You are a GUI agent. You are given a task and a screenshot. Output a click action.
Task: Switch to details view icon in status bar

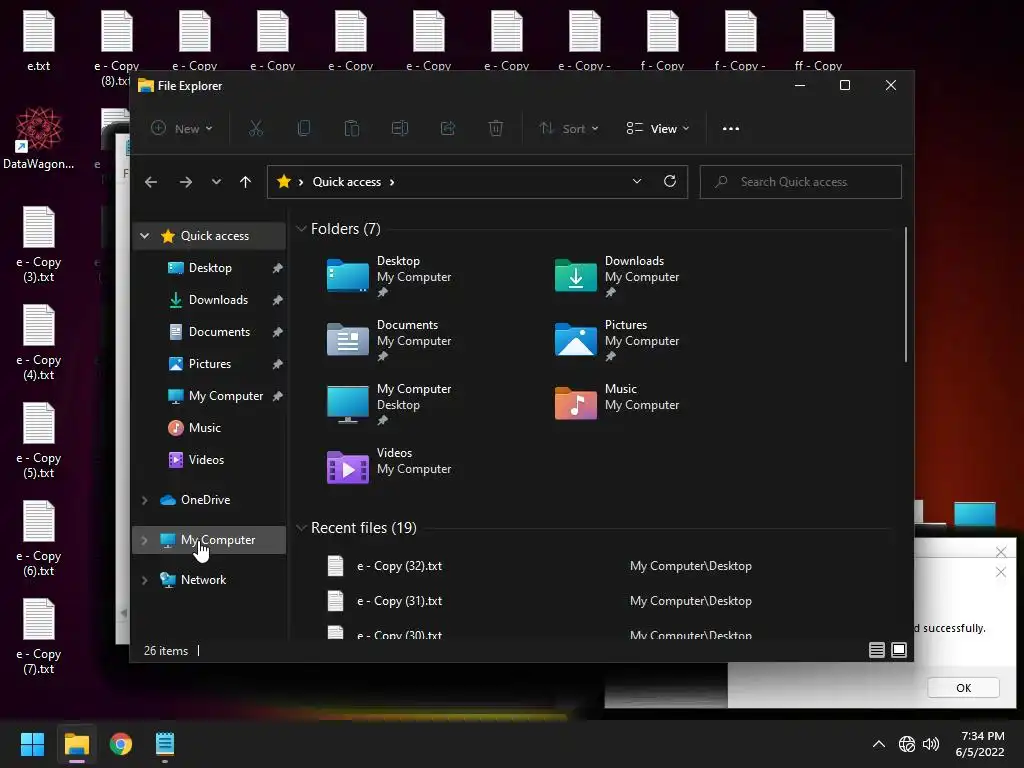876,650
